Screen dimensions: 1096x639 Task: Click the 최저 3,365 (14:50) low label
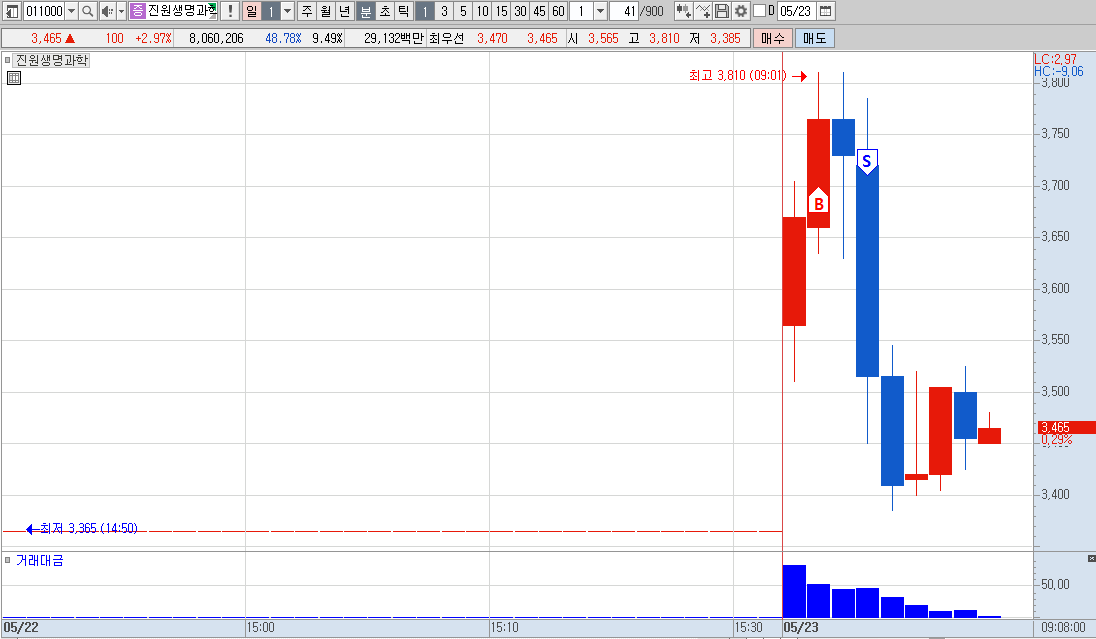click(89, 528)
